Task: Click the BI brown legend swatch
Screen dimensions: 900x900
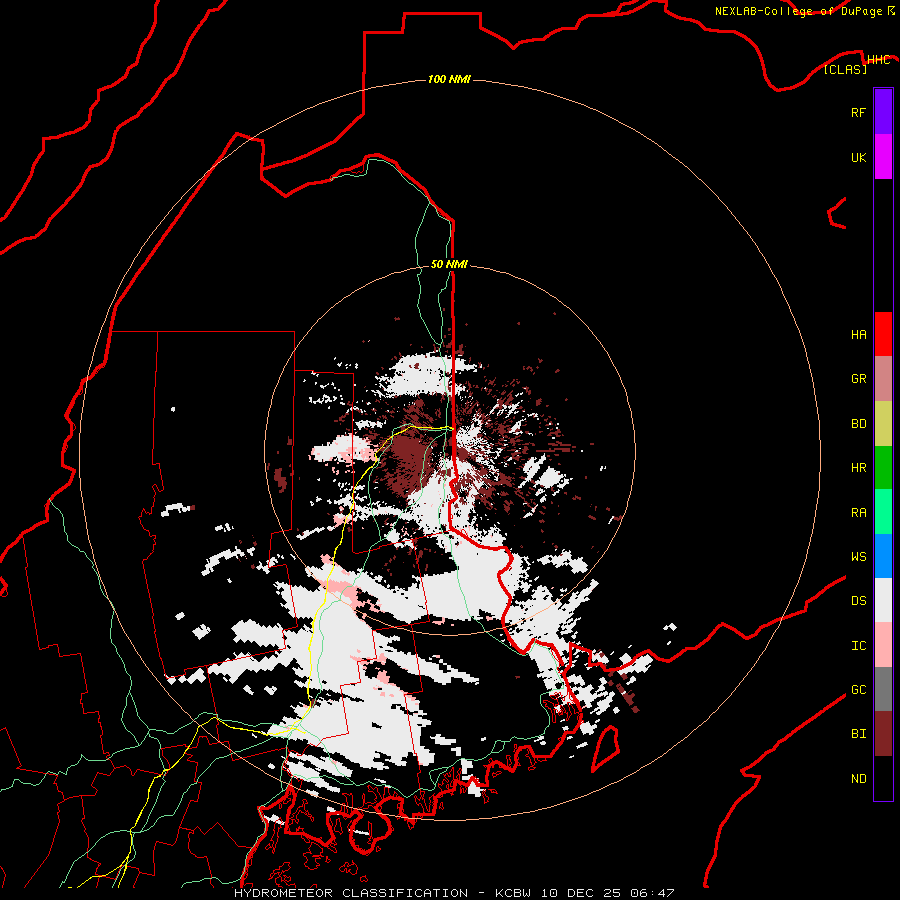Action: 883,734
